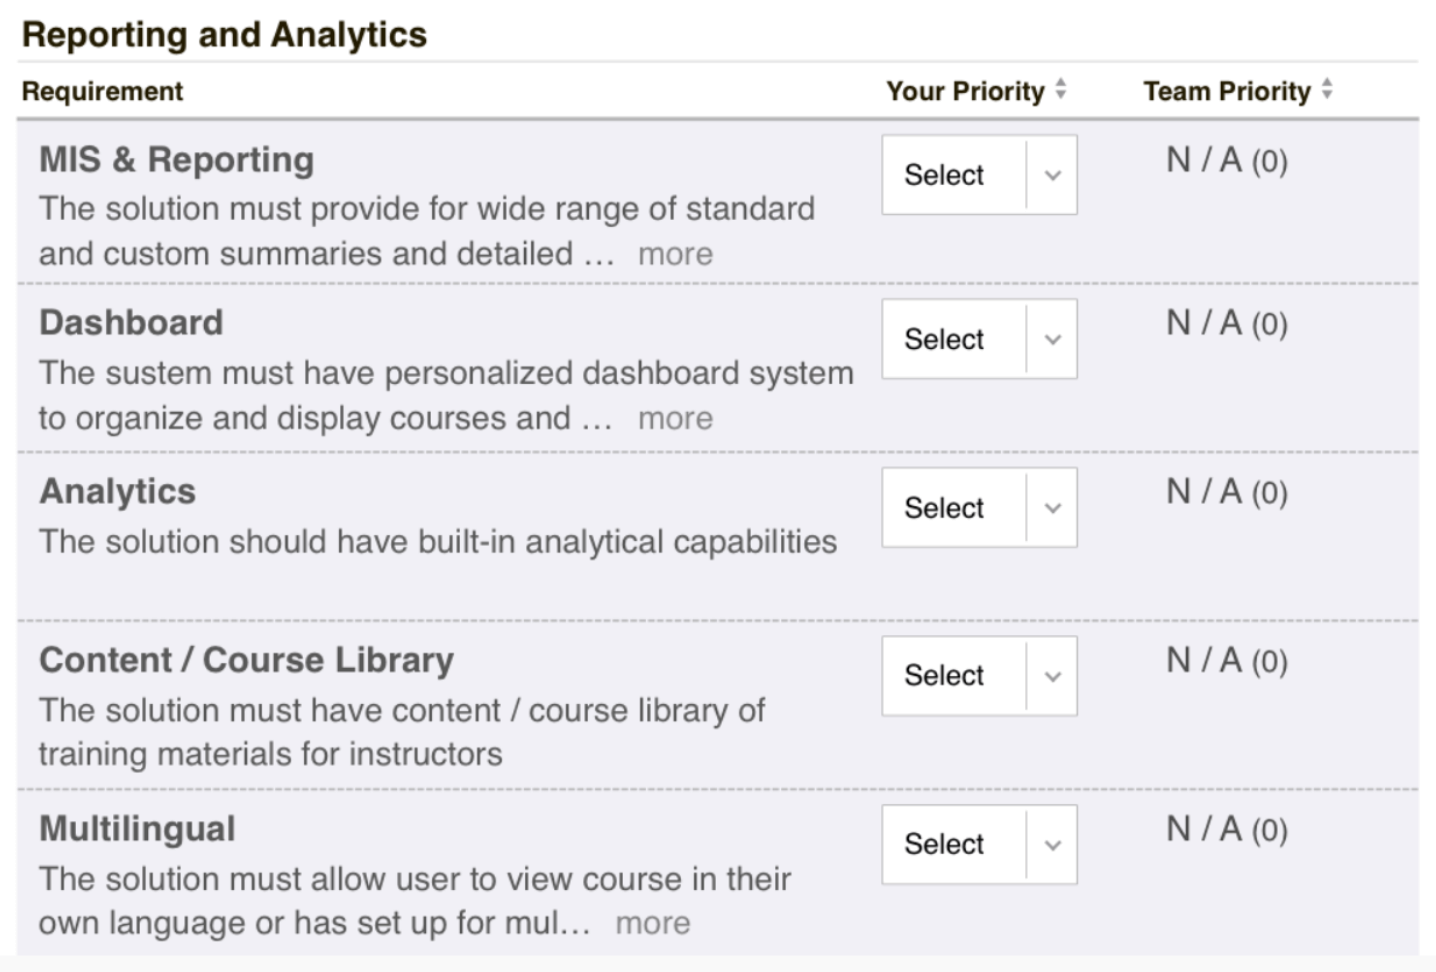
Task: Click the Content / Course Library title
Action: tap(246, 660)
